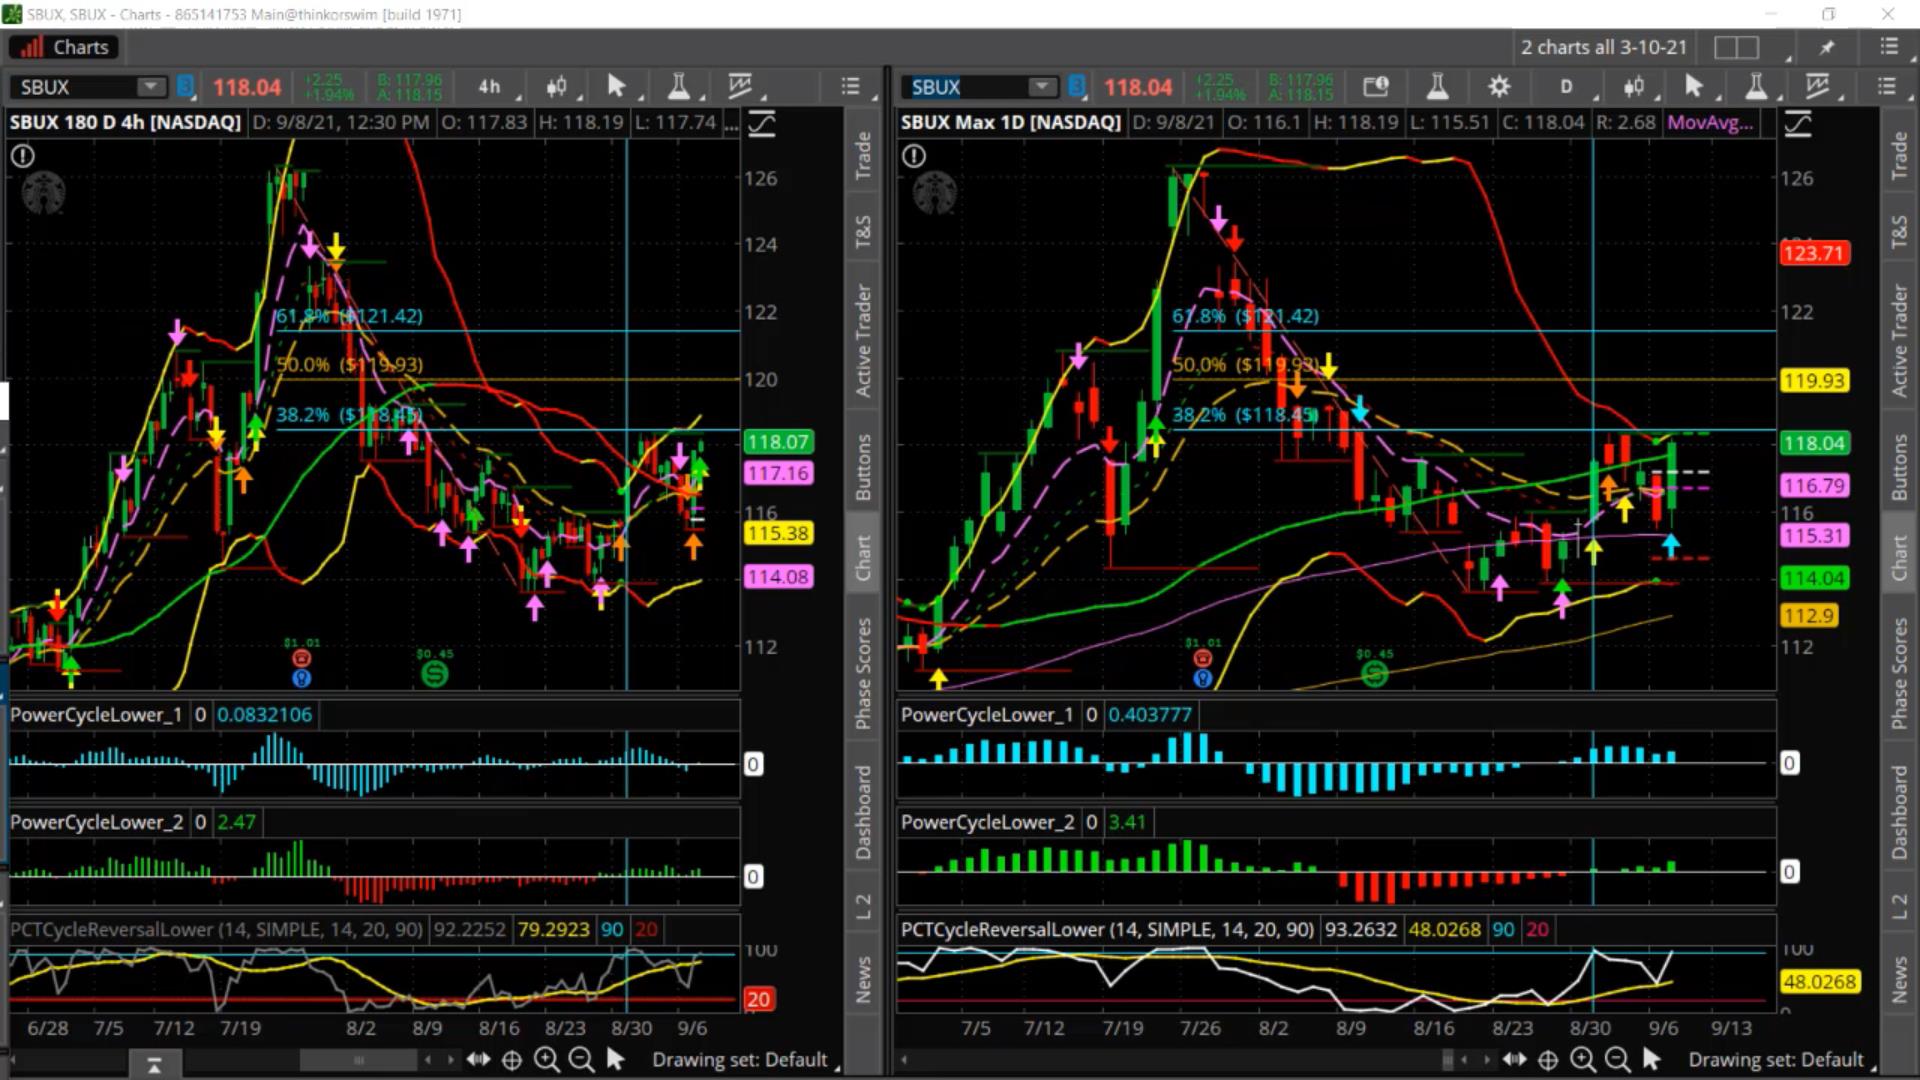1920x1080 pixels.
Task: Click the expand-horizontally arrows under left chart
Action: [478, 1060]
